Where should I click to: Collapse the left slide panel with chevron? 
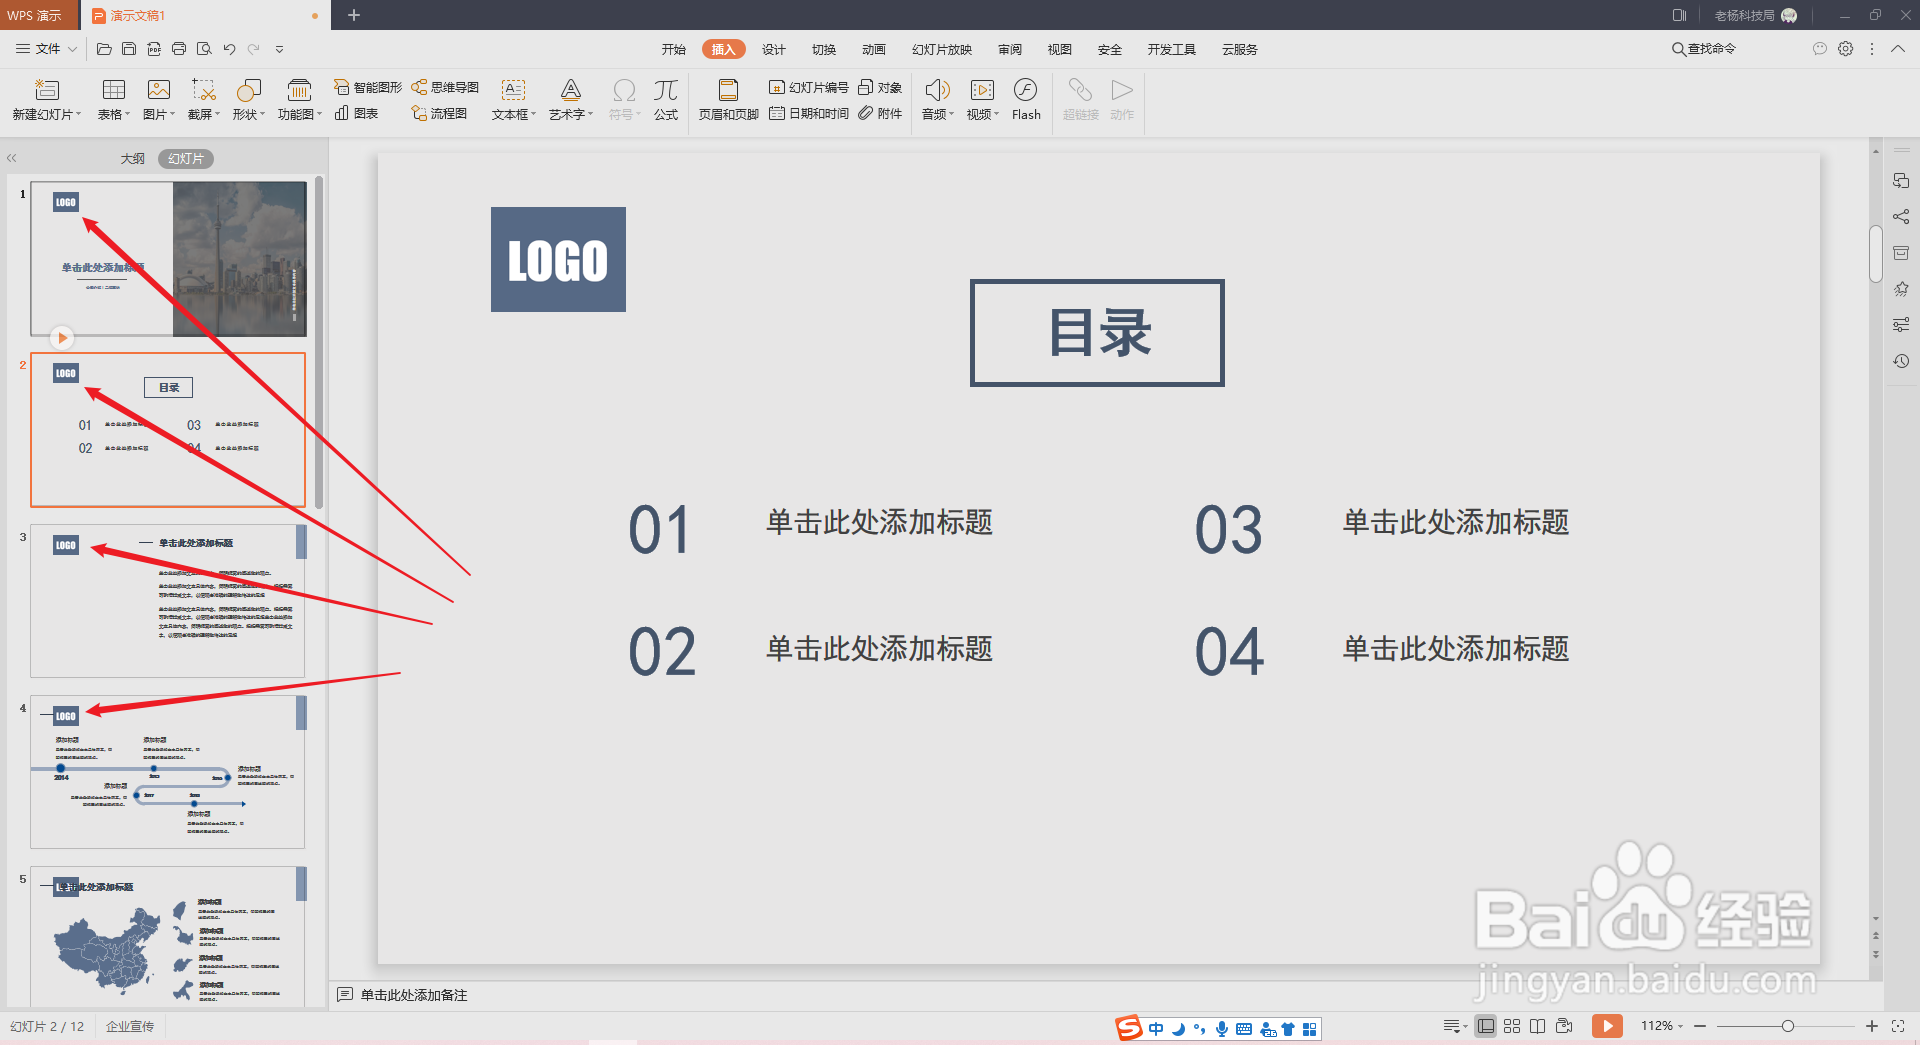tap(11, 157)
